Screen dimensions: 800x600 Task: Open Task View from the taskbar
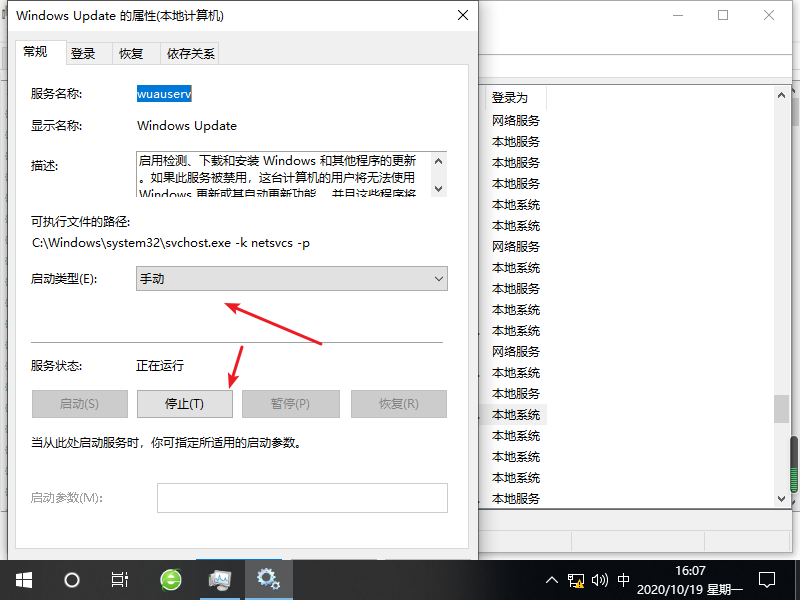coord(119,579)
